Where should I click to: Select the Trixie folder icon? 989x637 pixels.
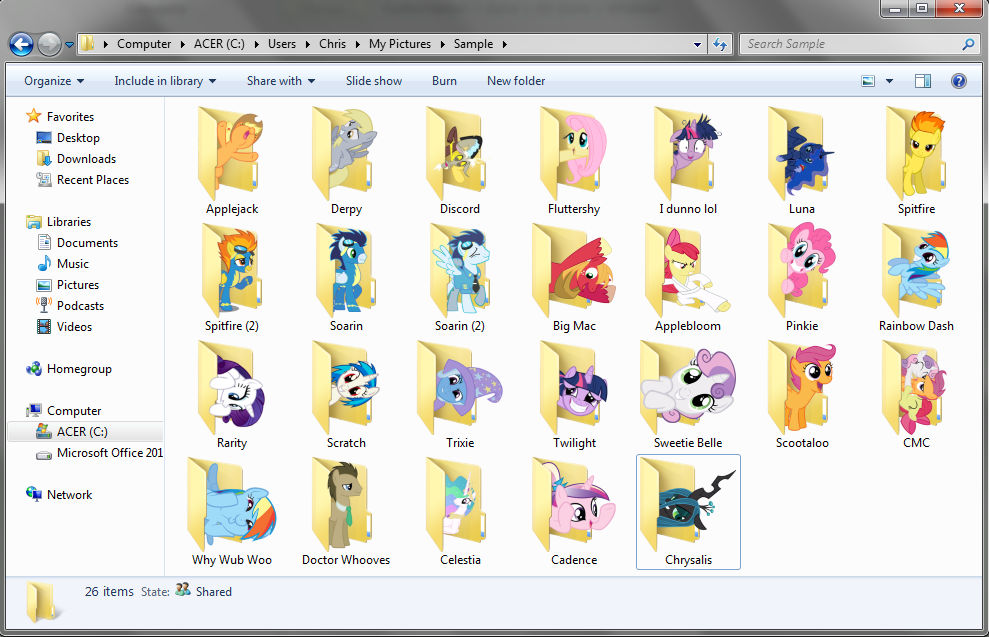tap(460, 387)
